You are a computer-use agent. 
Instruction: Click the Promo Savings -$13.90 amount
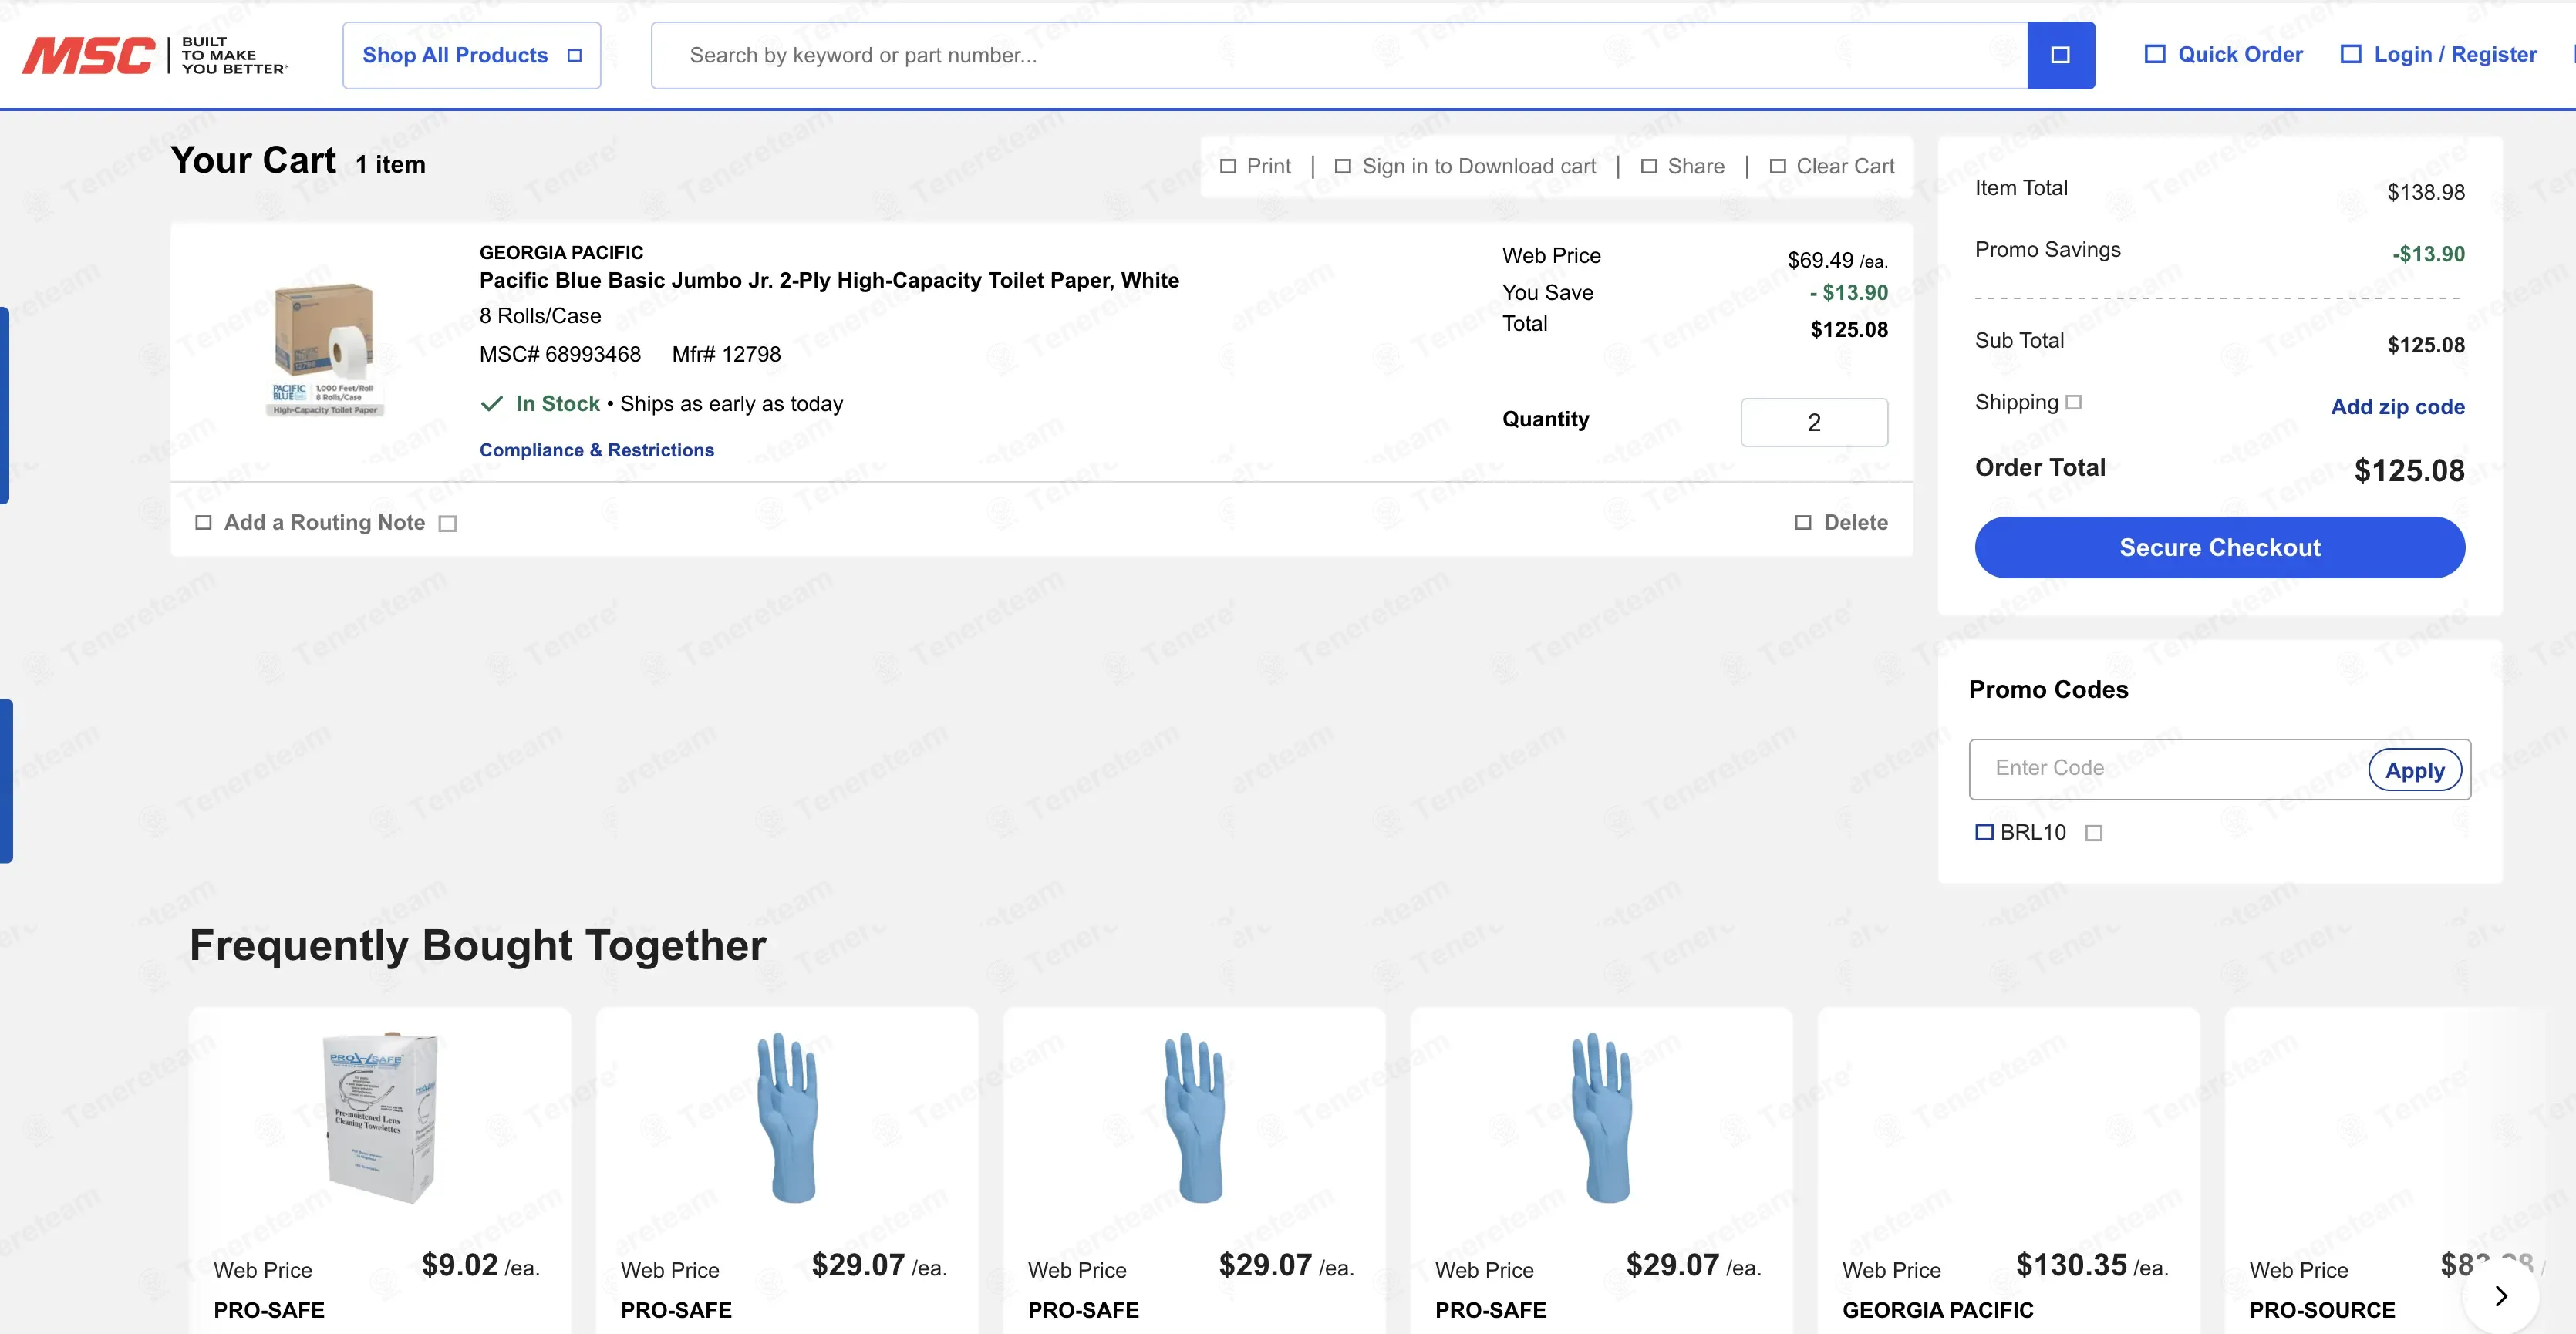pos(2428,254)
